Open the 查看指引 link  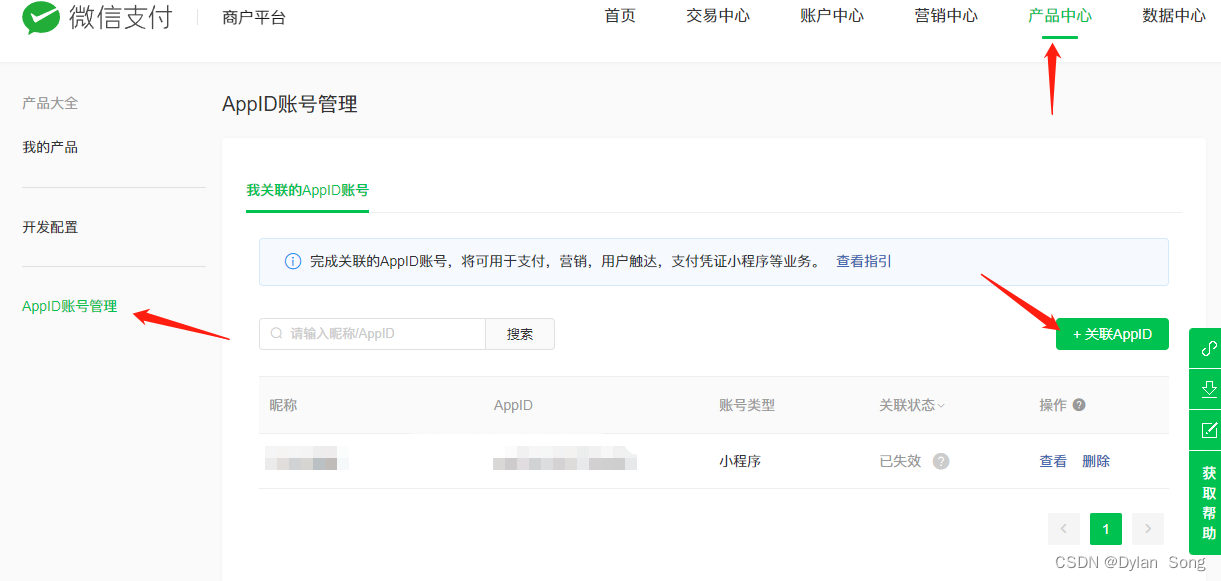(x=864, y=262)
